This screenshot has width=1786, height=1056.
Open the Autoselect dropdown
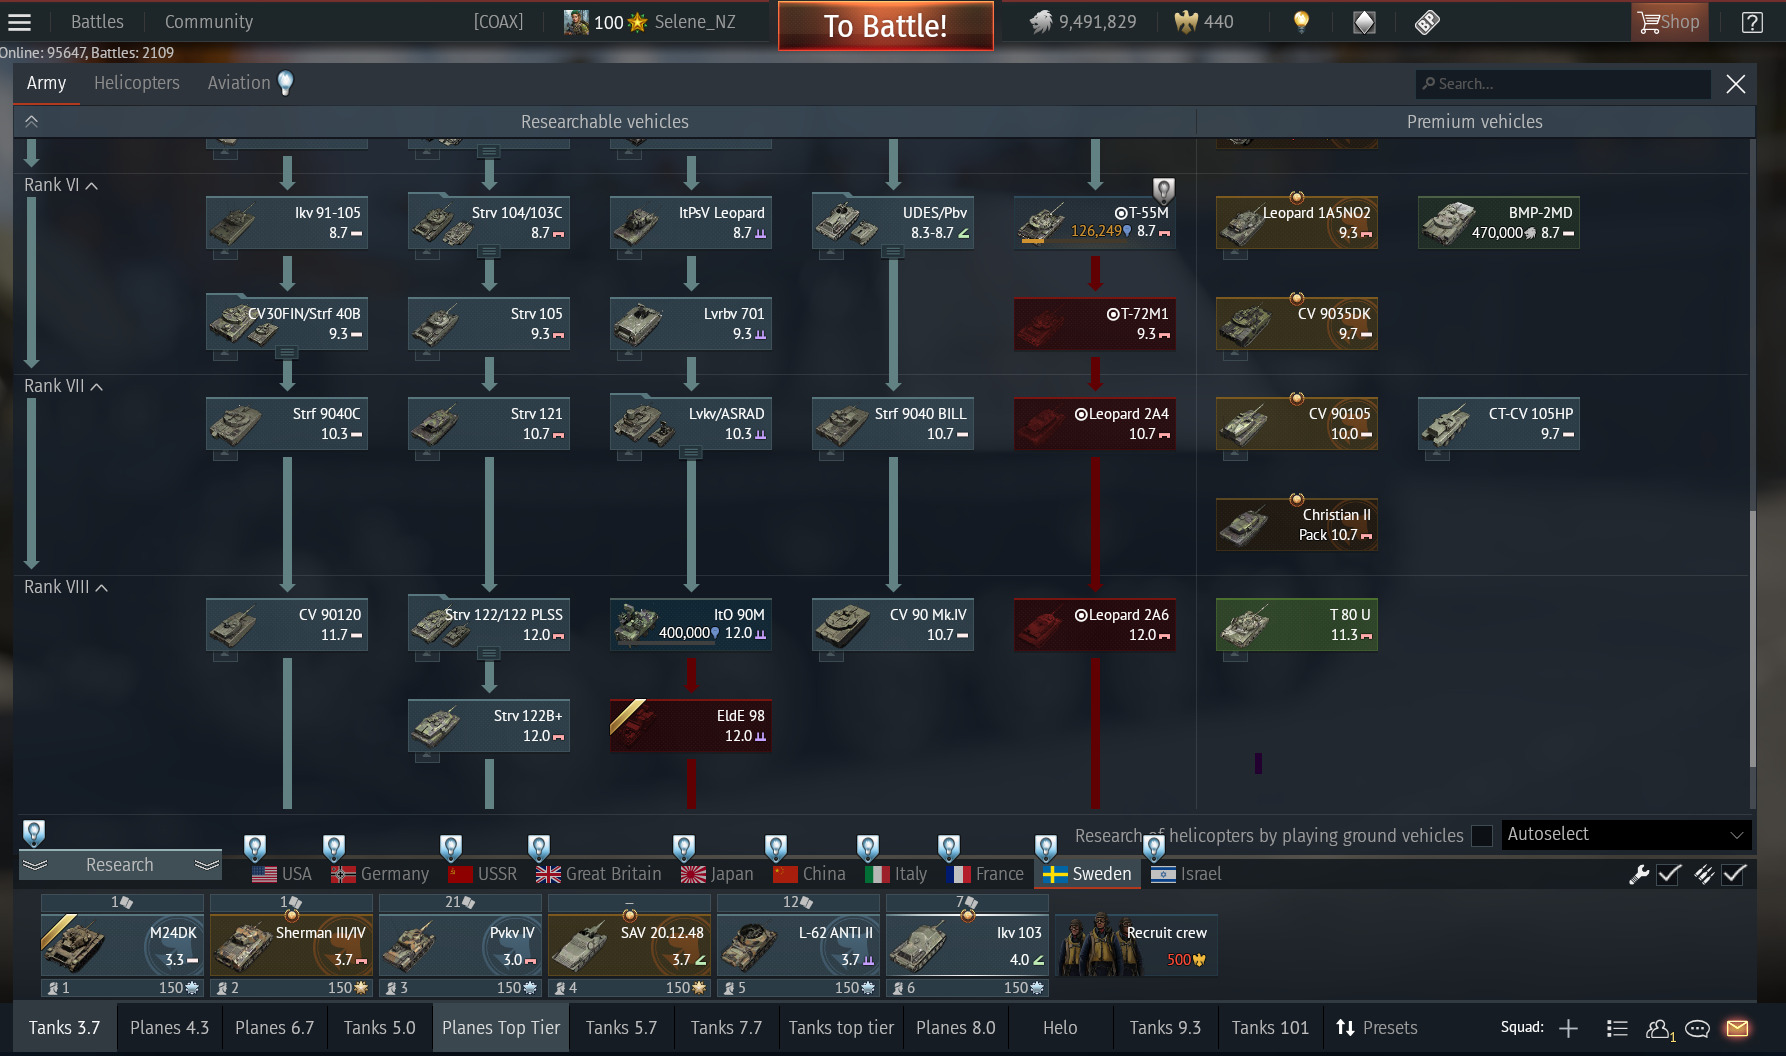(x=1626, y=835)
